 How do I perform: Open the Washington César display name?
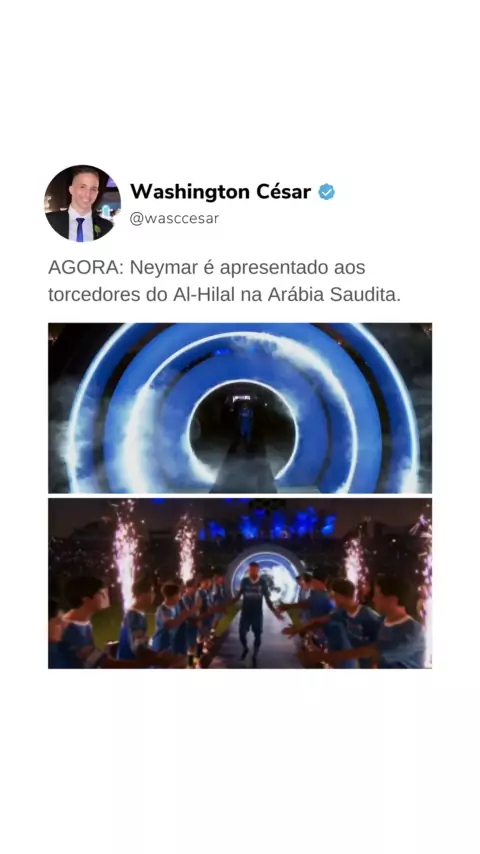pos(221,192)
